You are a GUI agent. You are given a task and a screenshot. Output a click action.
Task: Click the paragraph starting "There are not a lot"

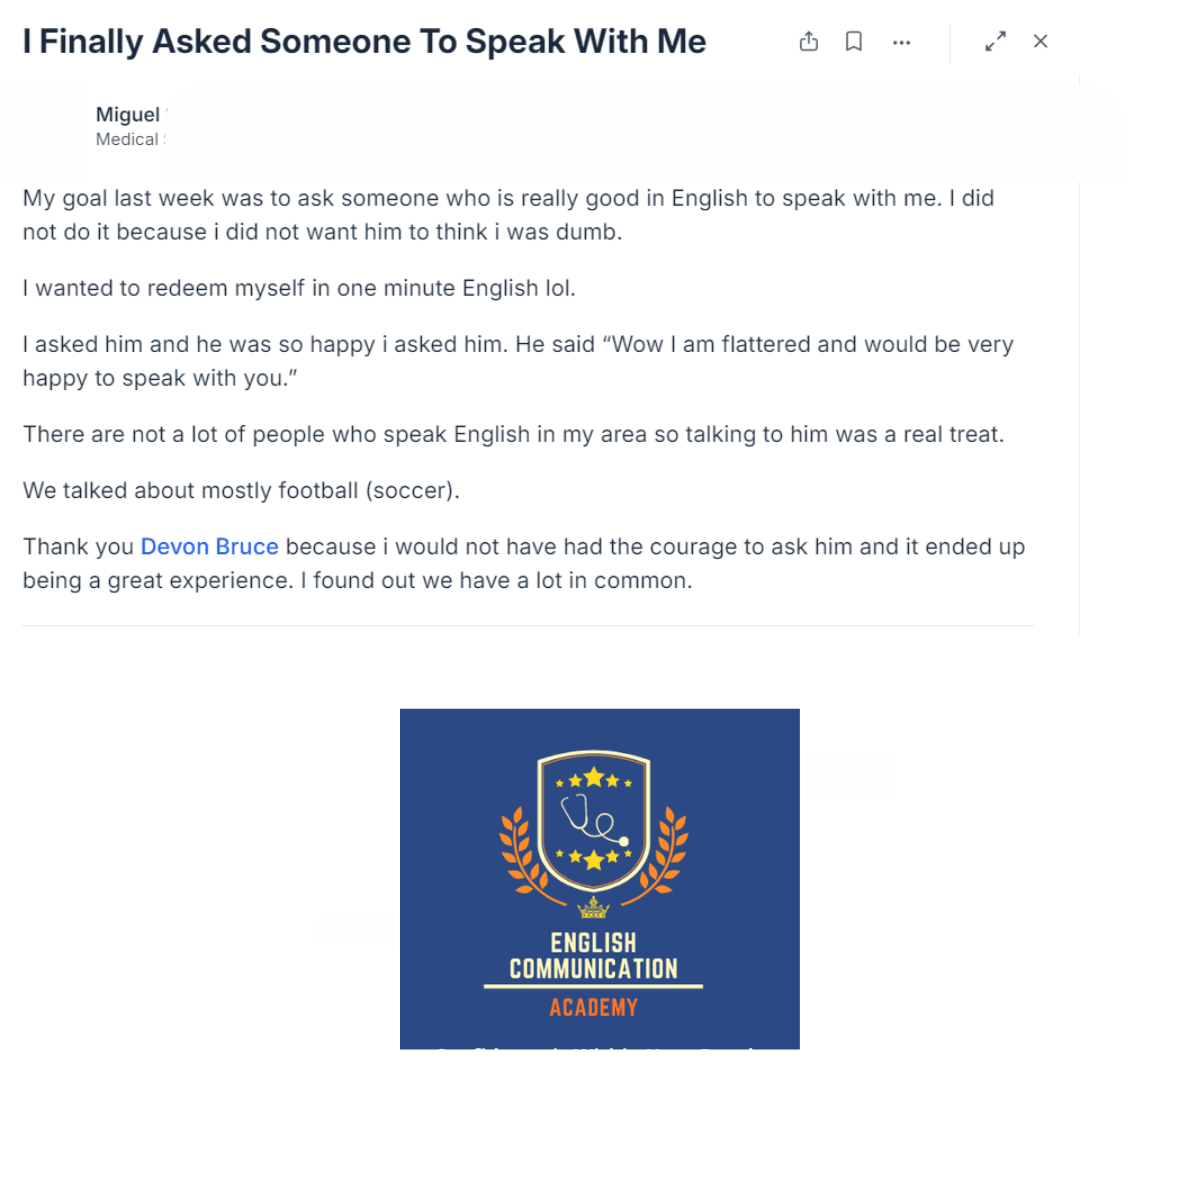[x=513, y=435]
